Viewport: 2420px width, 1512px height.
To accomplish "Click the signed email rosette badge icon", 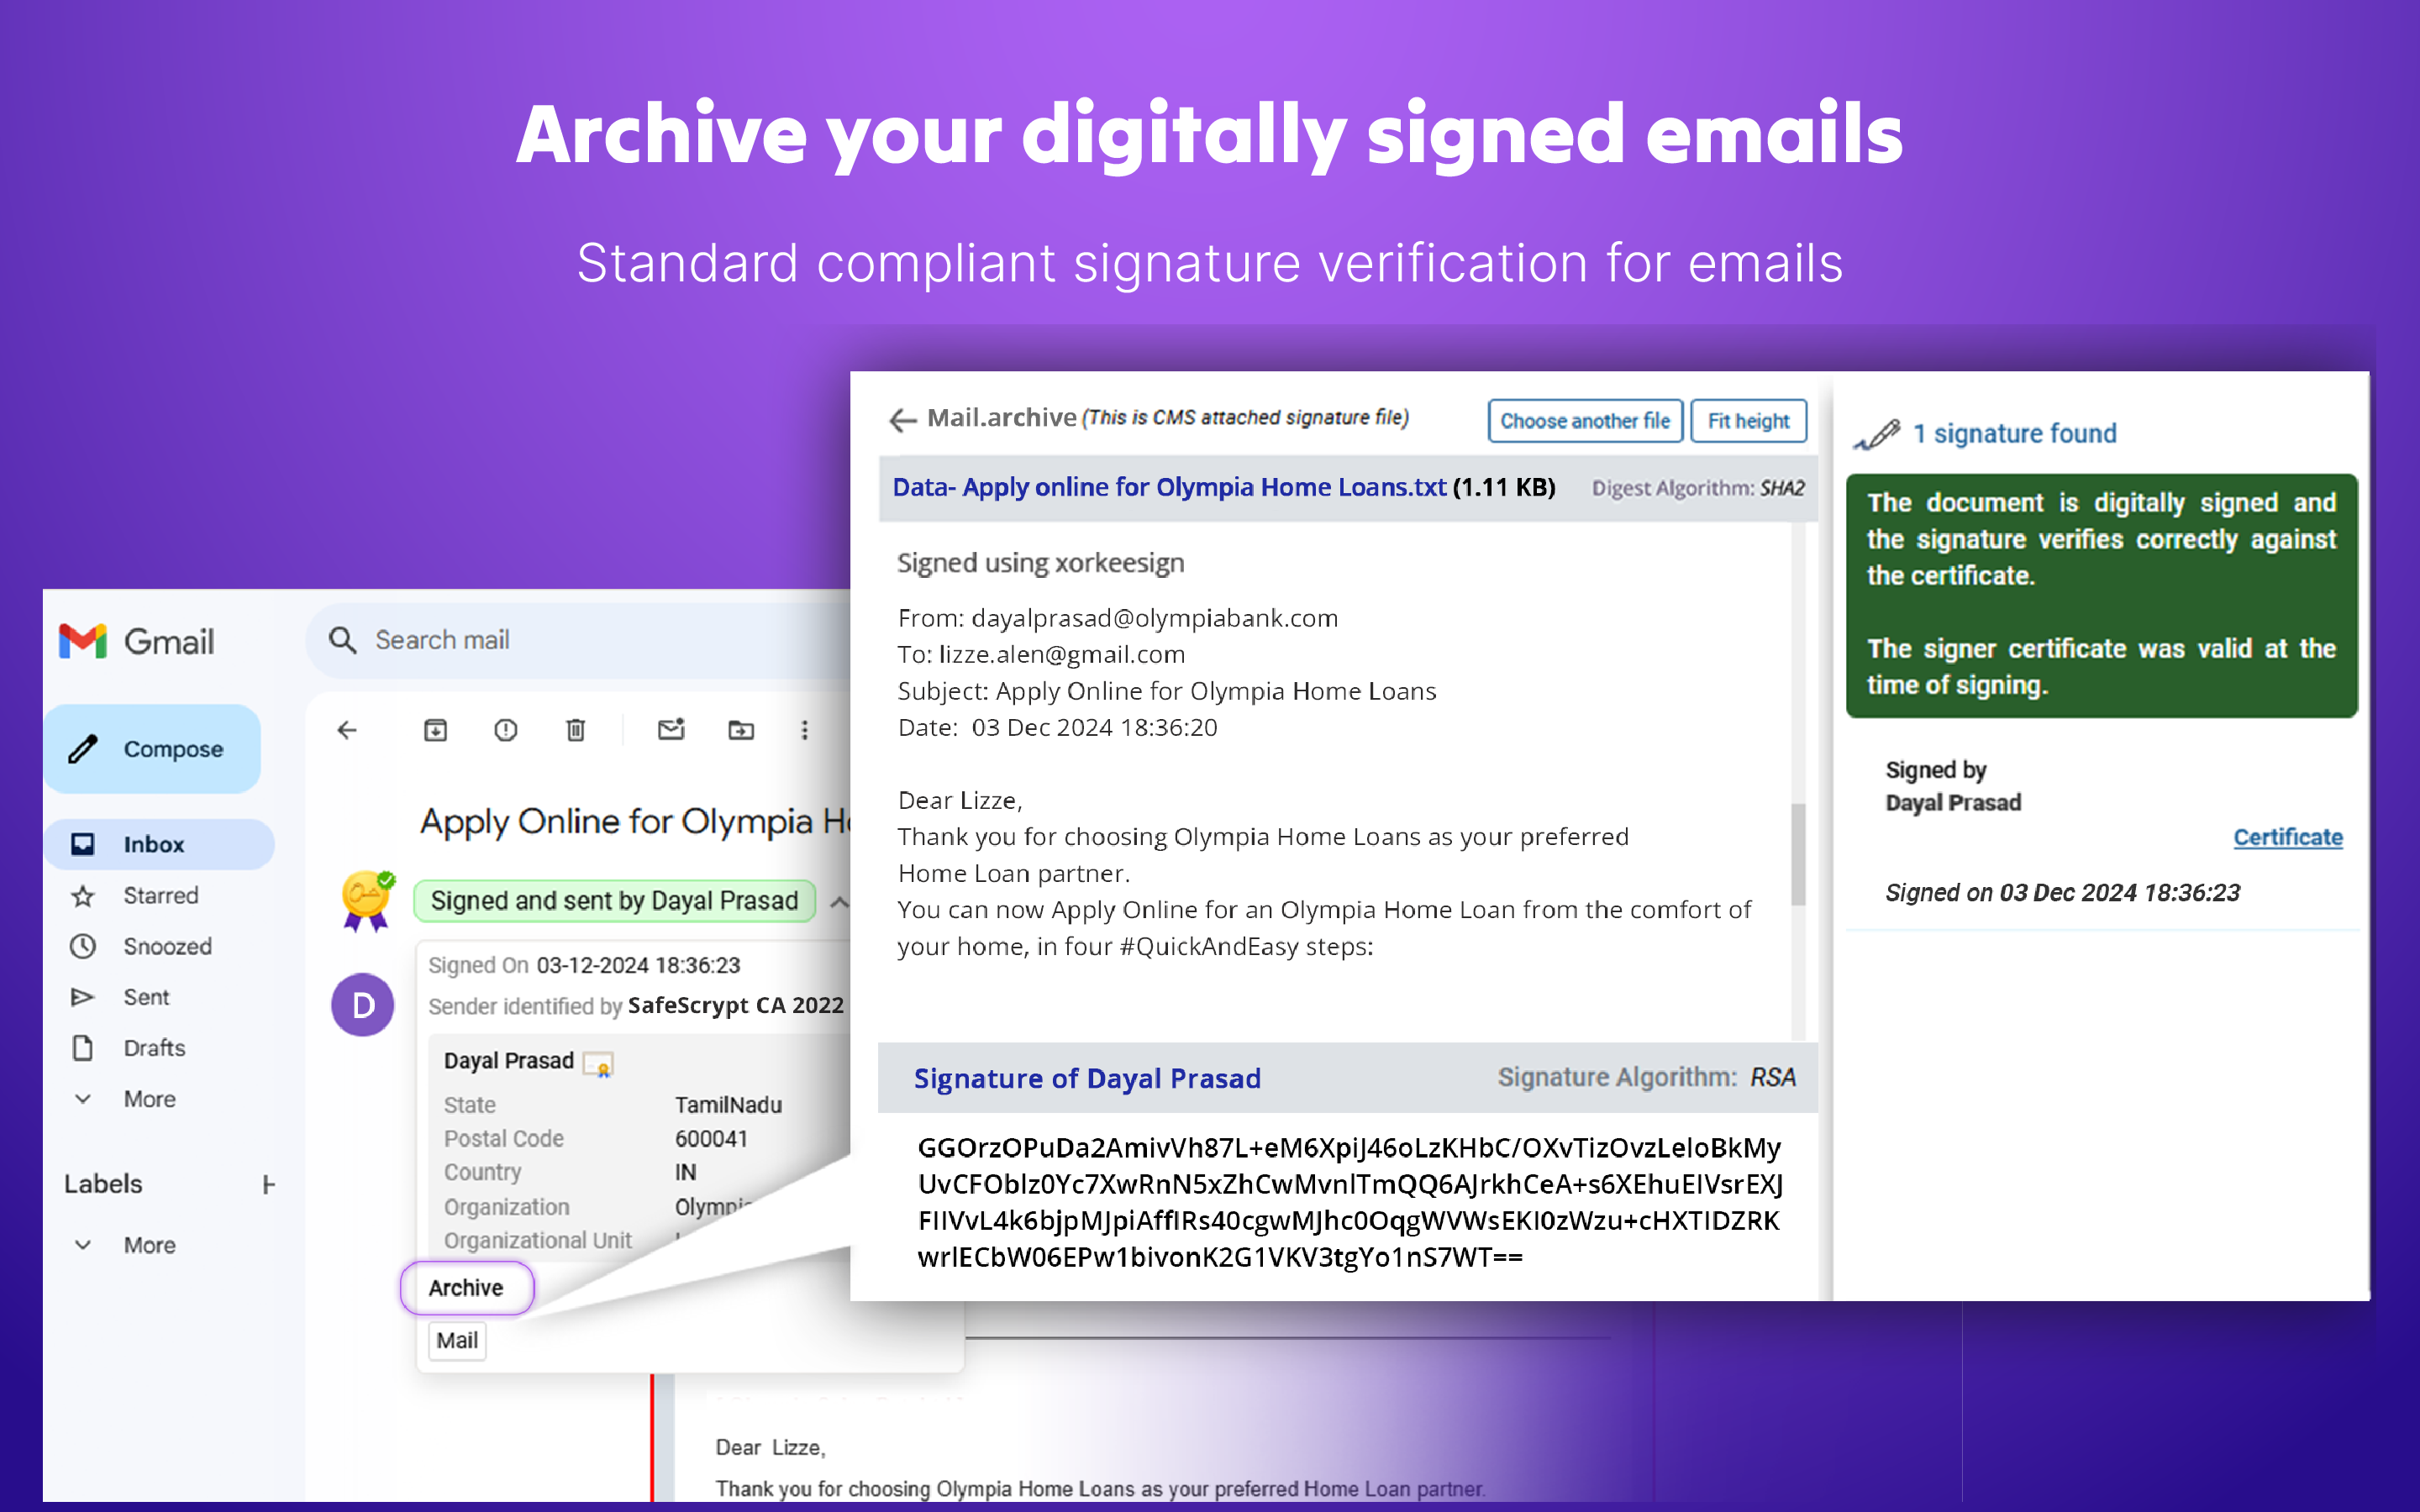I will (367, 900).
